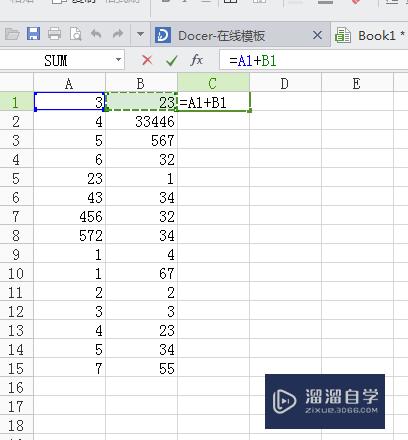Click cell B9 containing 4
This screenshot has height=440, width=408.
pyautogui.click(x=141, y=253)
